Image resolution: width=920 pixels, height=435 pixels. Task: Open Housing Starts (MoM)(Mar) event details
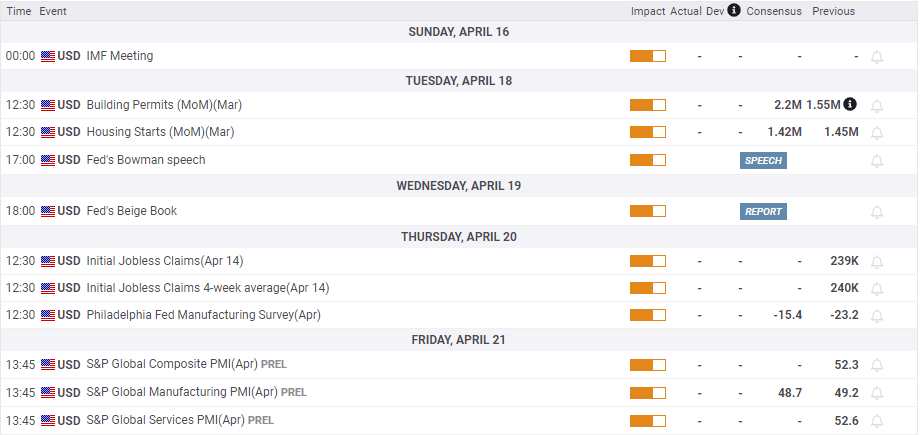pyautogui.click(x=160, y=132)
